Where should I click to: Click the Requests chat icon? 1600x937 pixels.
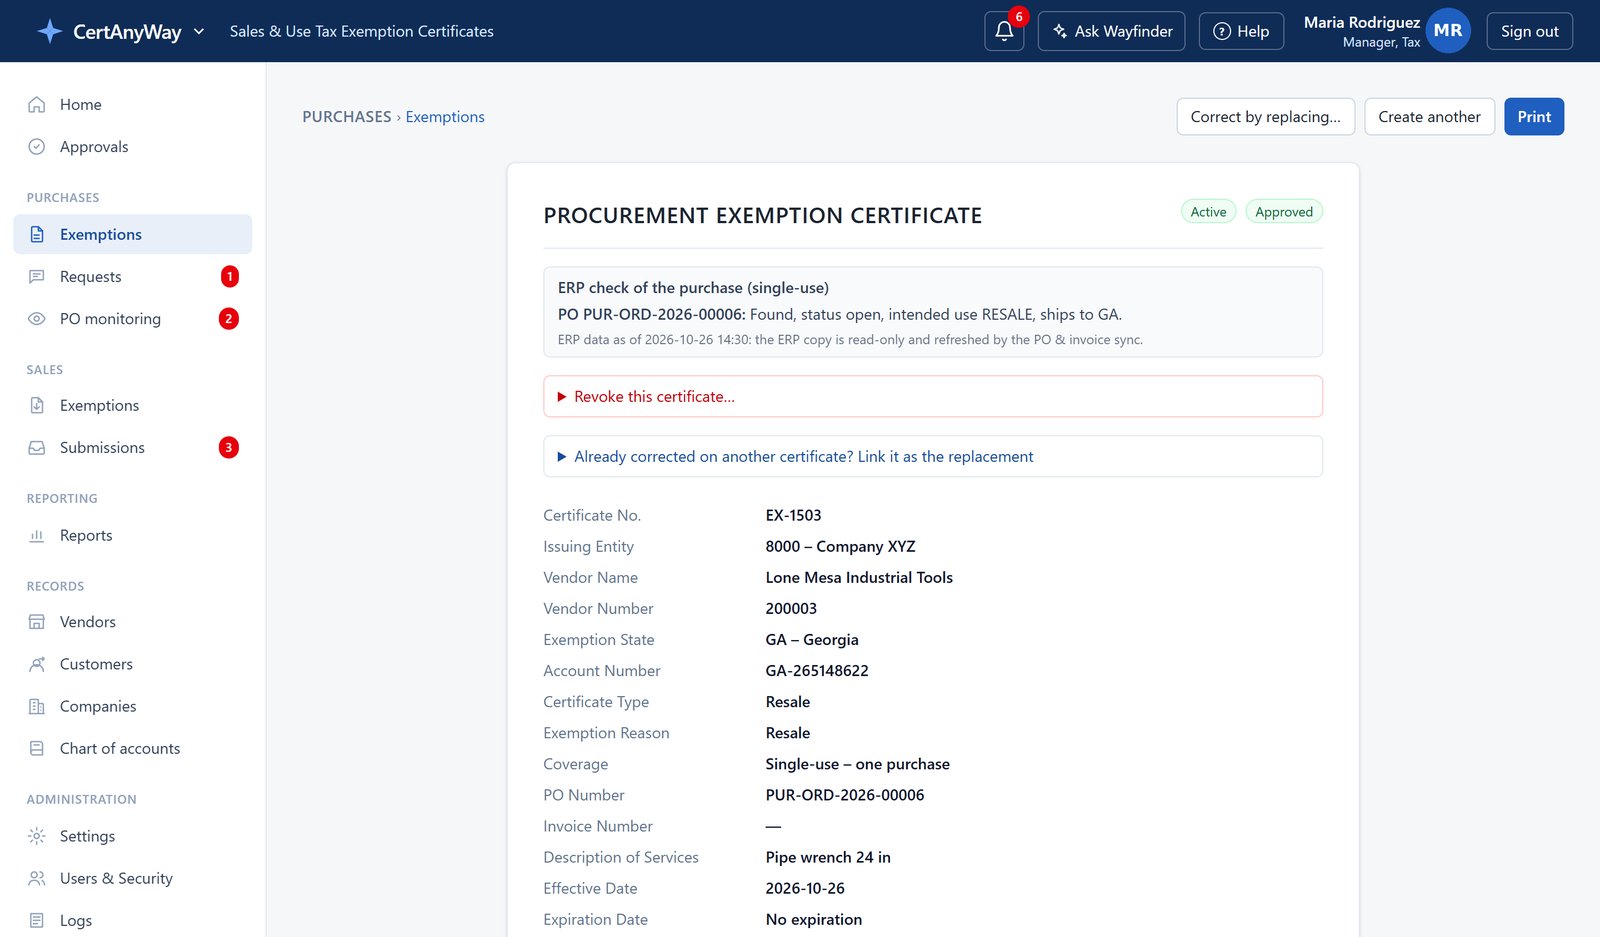click(37, 276)
